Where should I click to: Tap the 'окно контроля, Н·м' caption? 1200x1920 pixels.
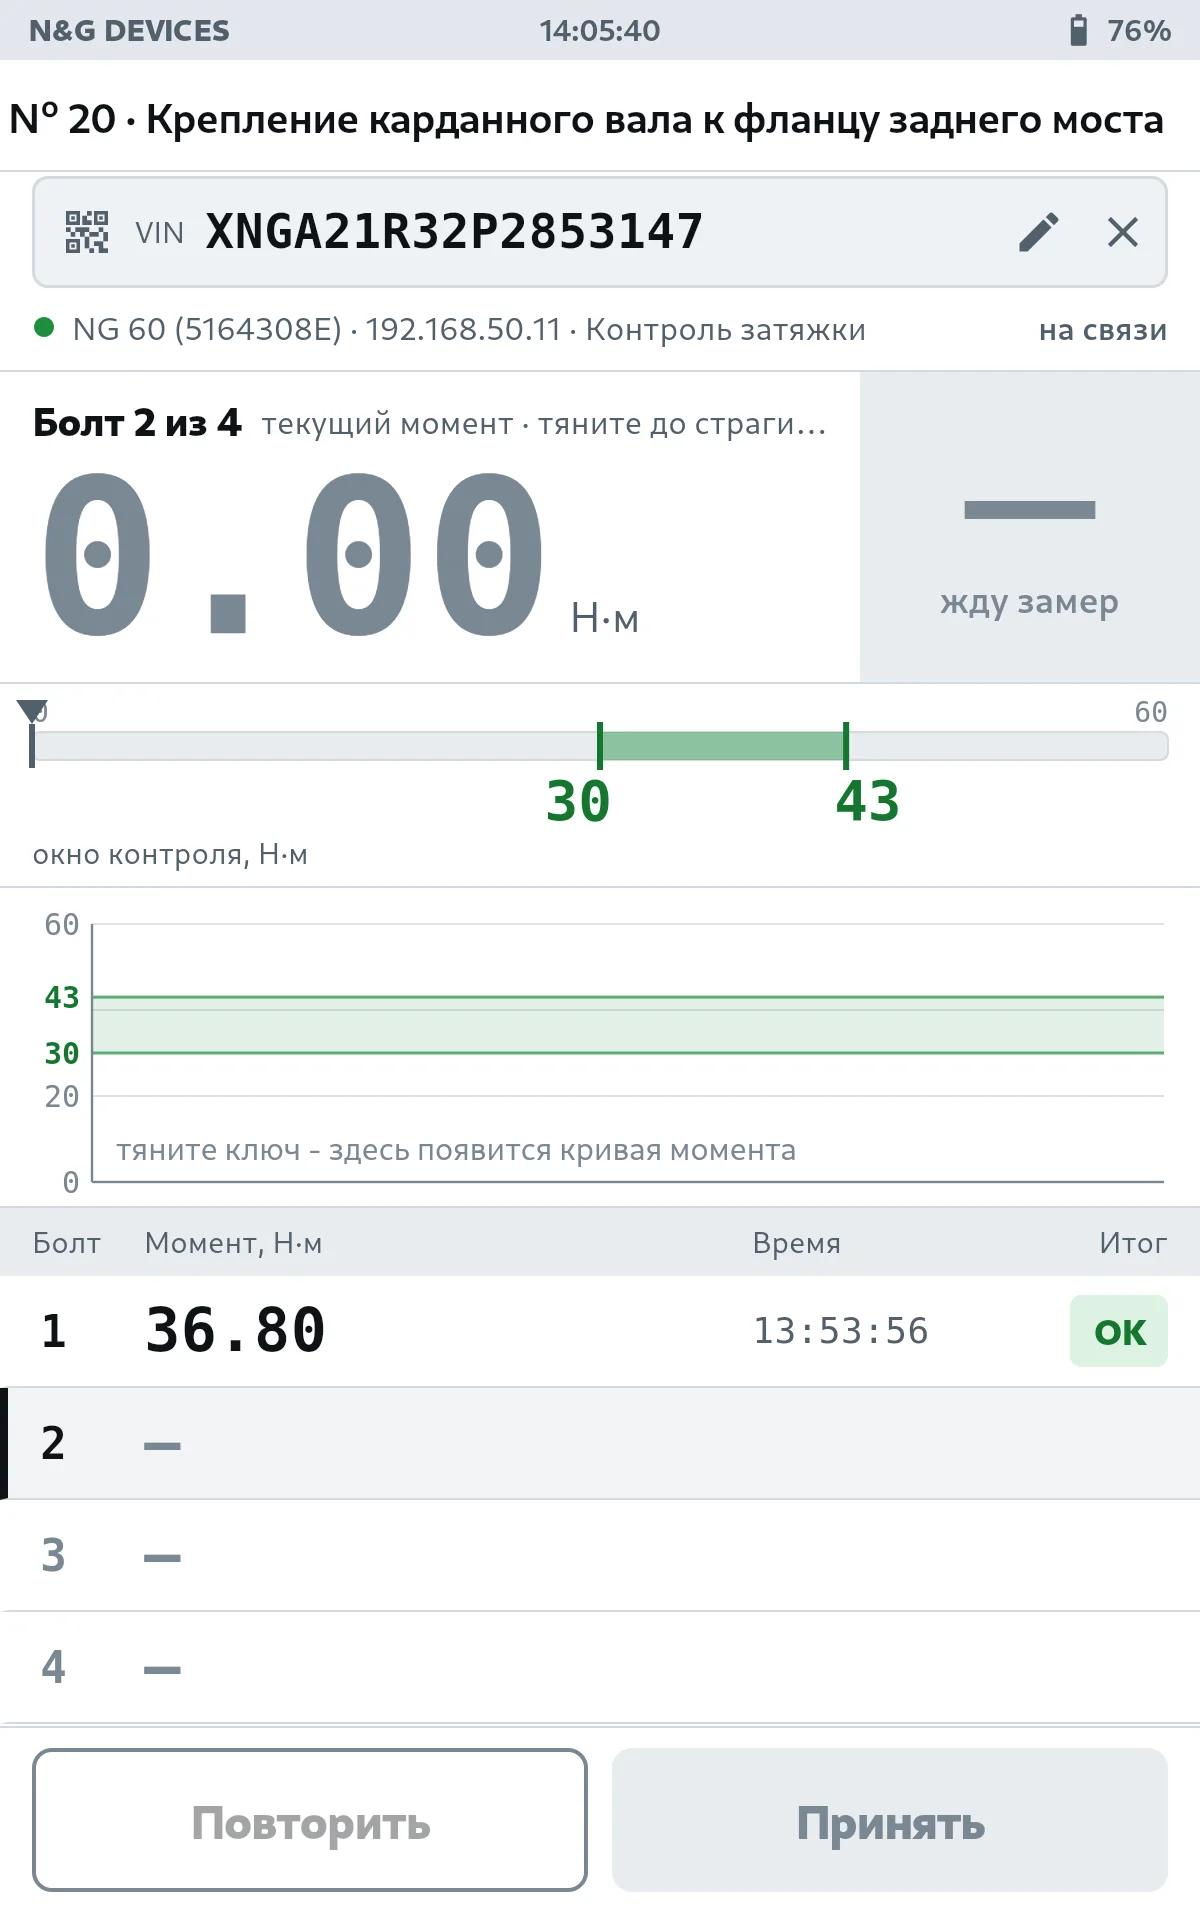click(170, 855)
